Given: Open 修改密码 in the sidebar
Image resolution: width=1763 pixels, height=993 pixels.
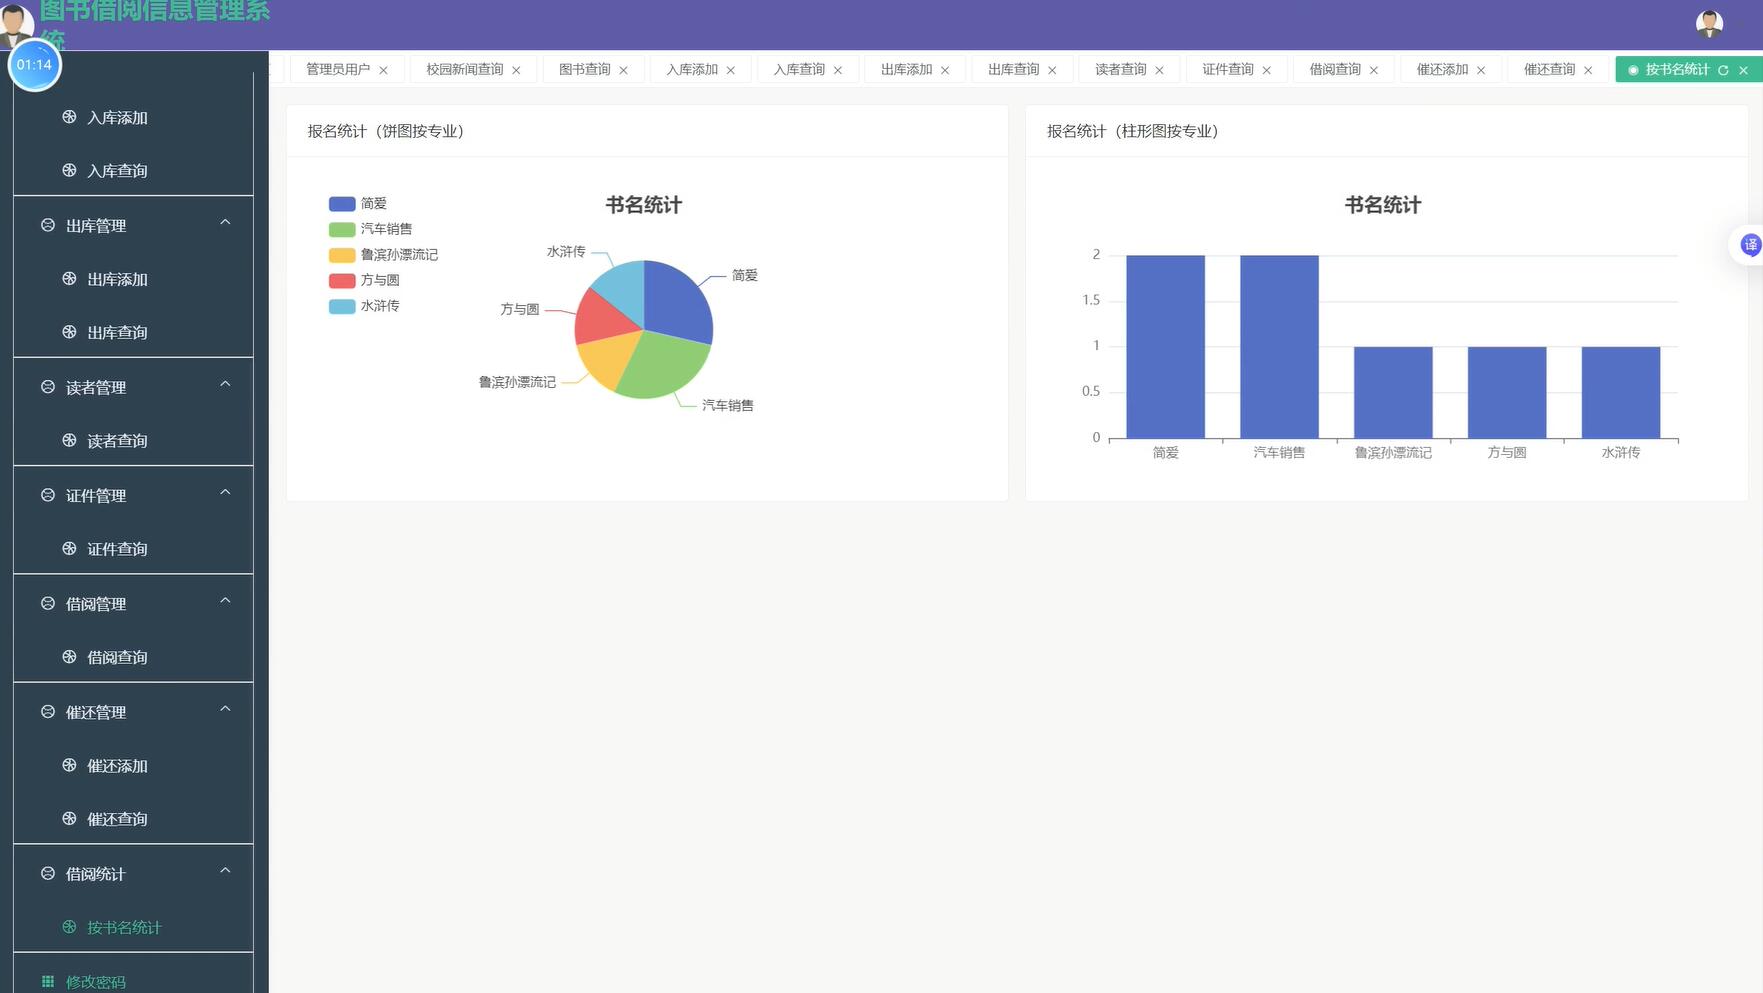Looking at the screenshot, I should point(96,982).
